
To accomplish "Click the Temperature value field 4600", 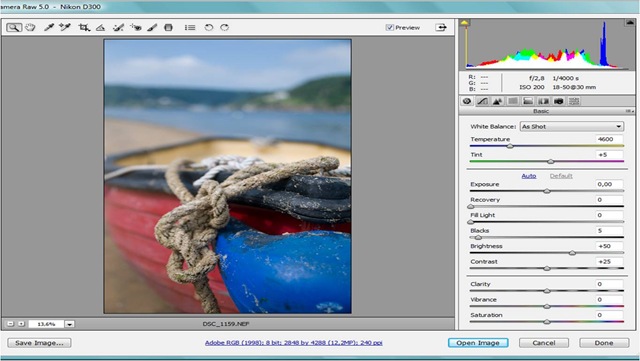I will pyautogui.click(x=609, y=139).
